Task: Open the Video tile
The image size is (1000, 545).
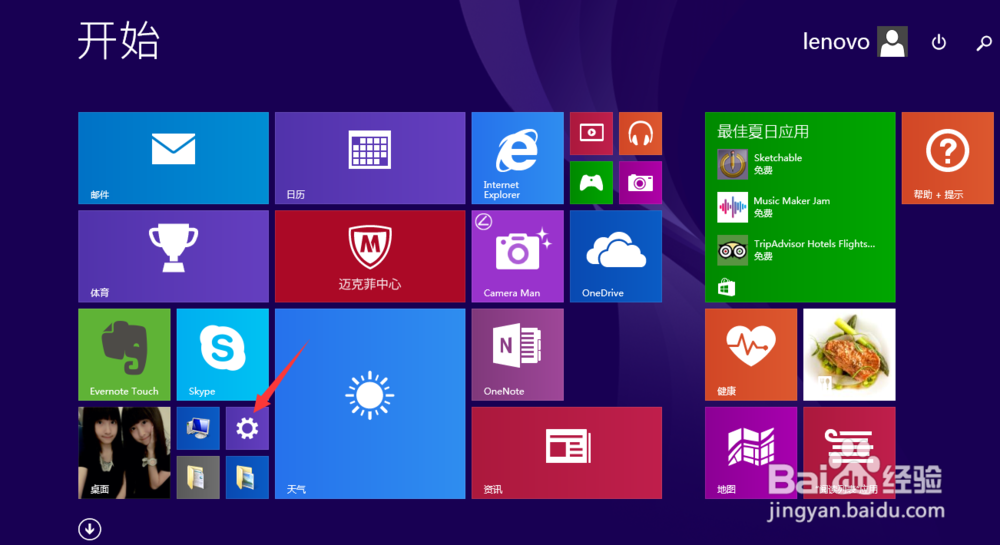Action: coord(591,133)
